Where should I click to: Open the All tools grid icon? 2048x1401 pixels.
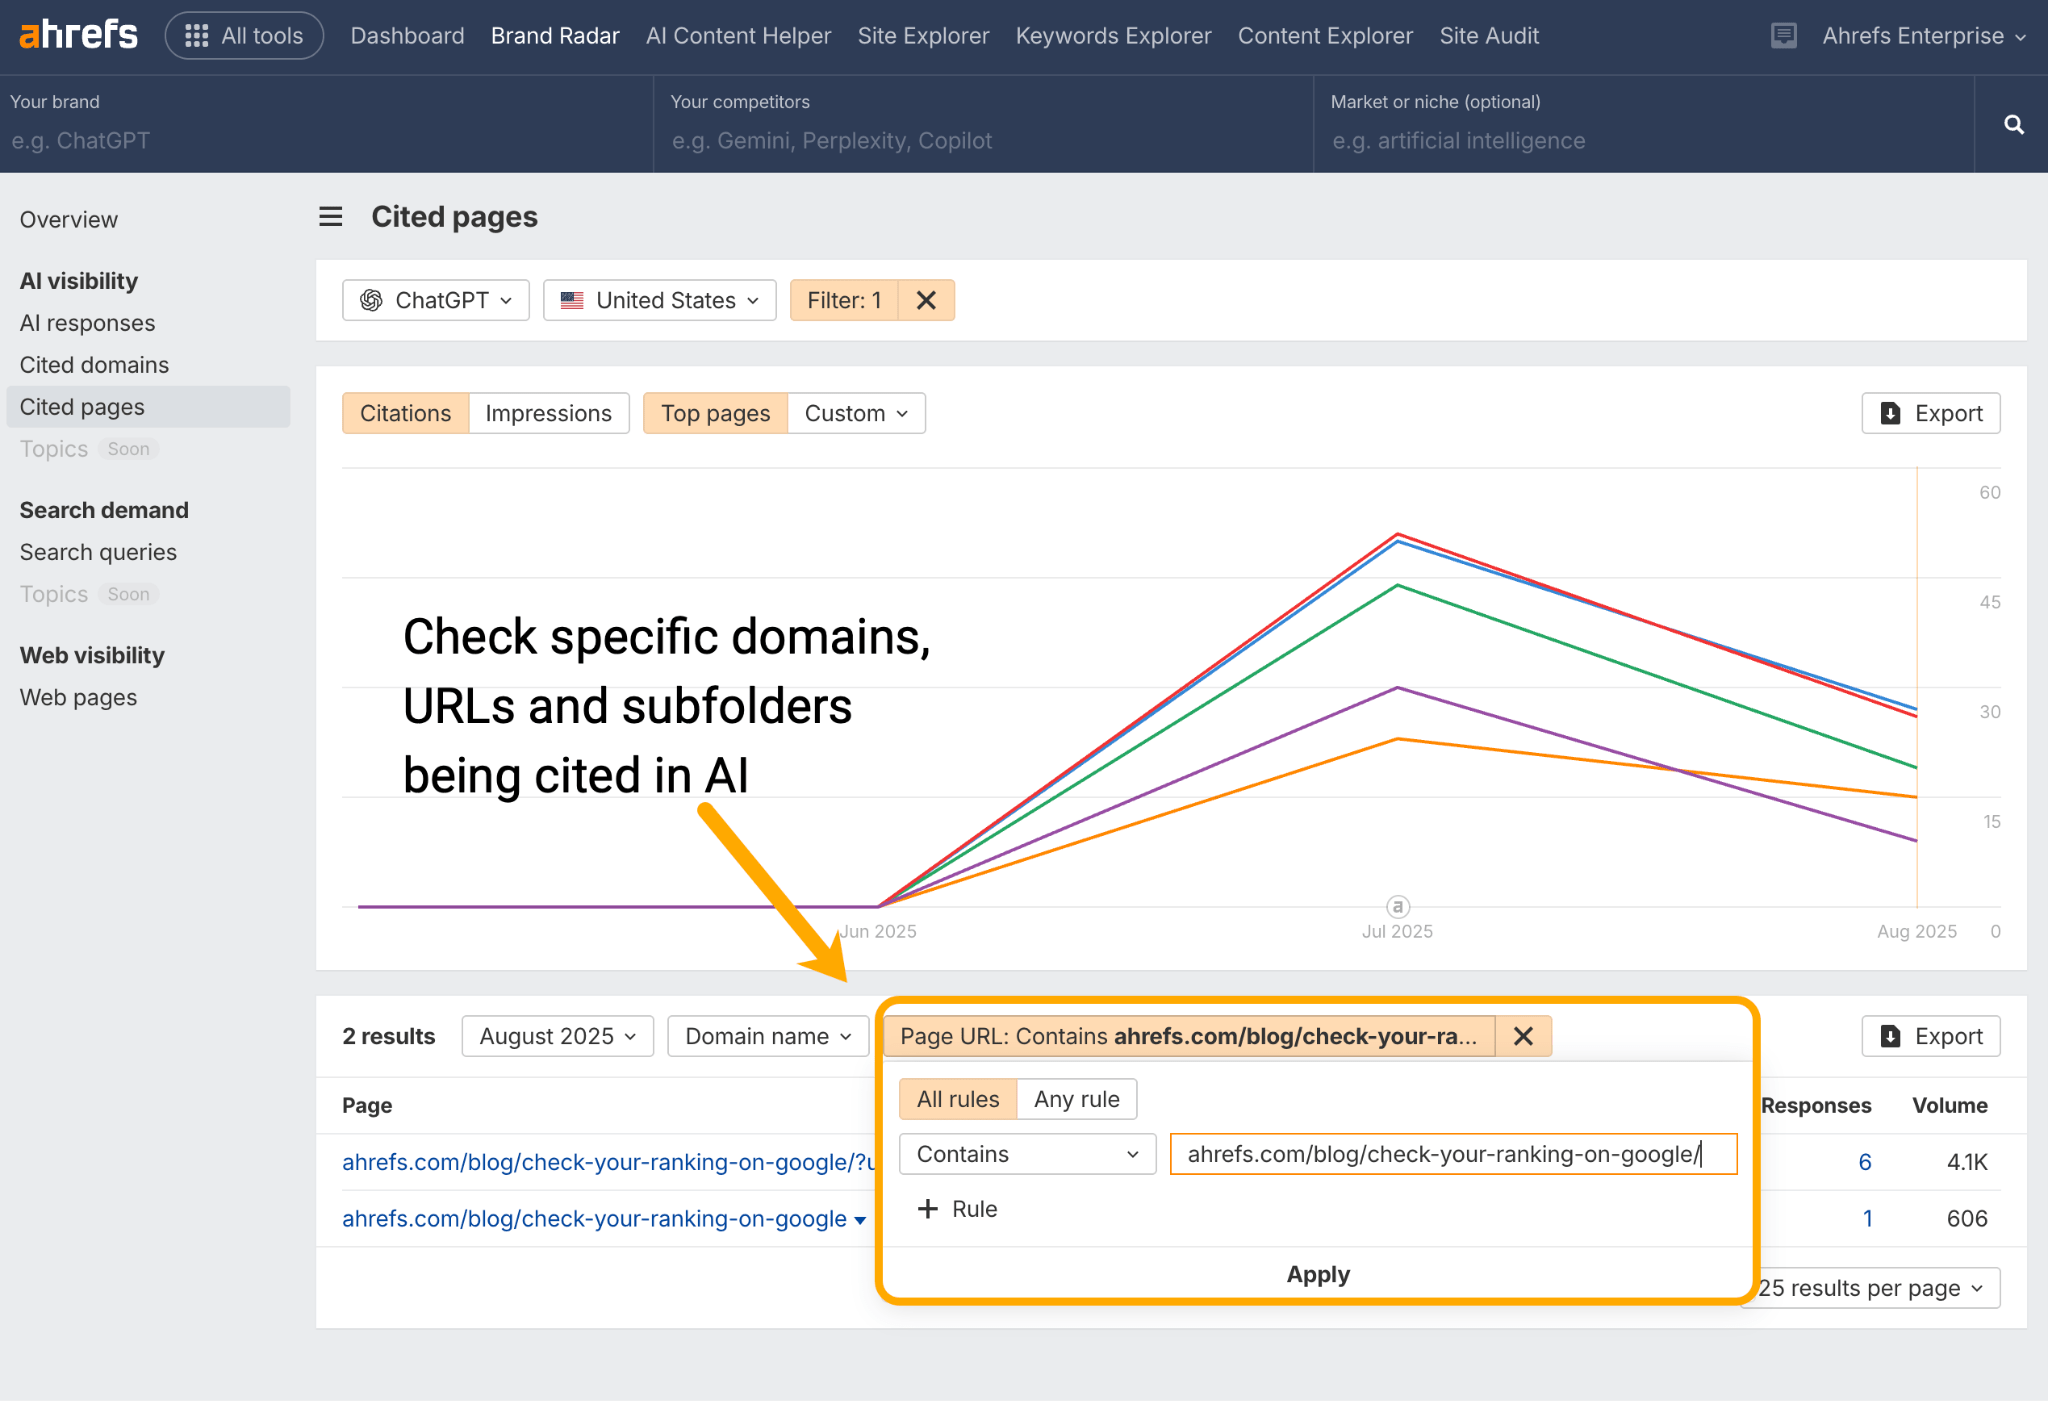[197, 34]
